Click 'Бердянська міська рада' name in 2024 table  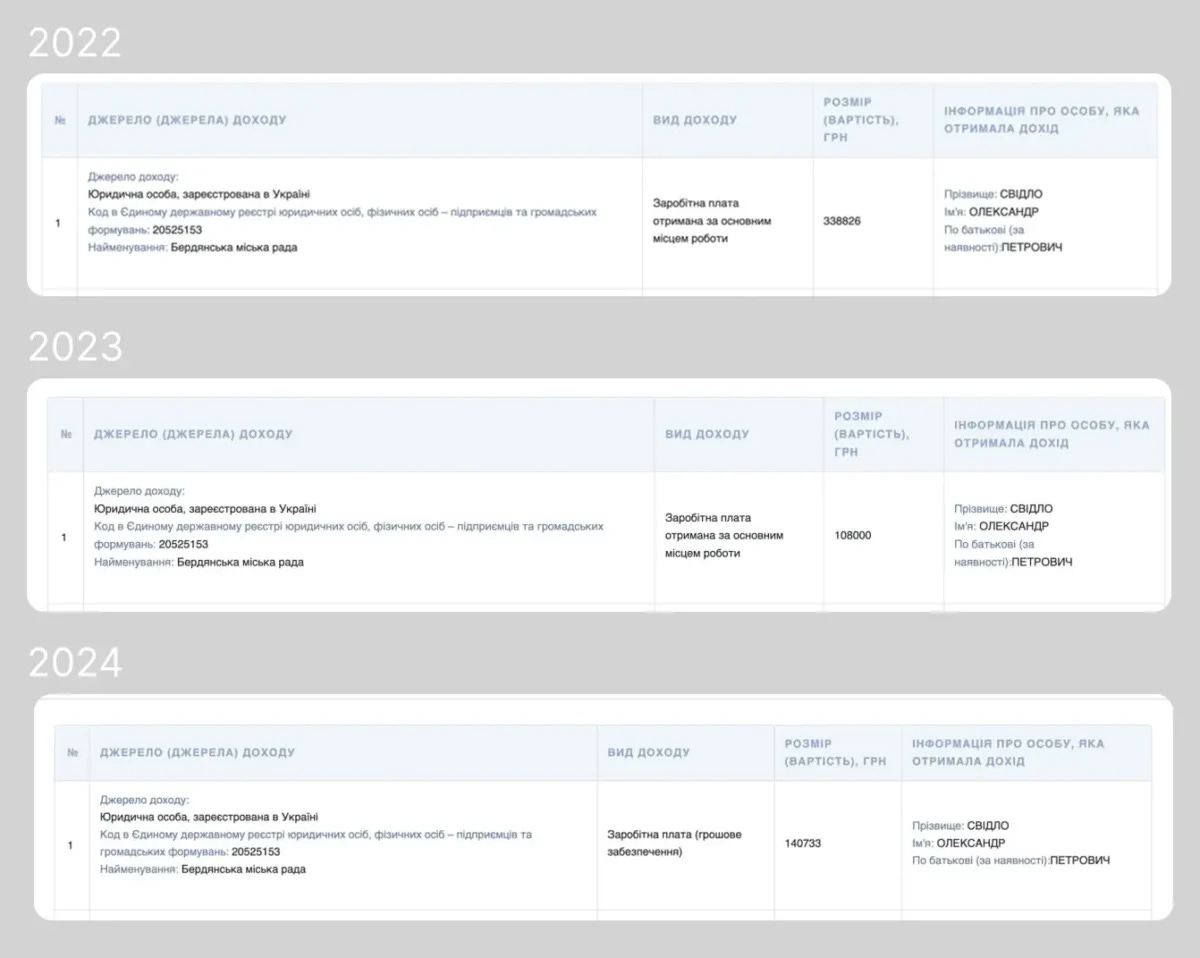[244, 870]
